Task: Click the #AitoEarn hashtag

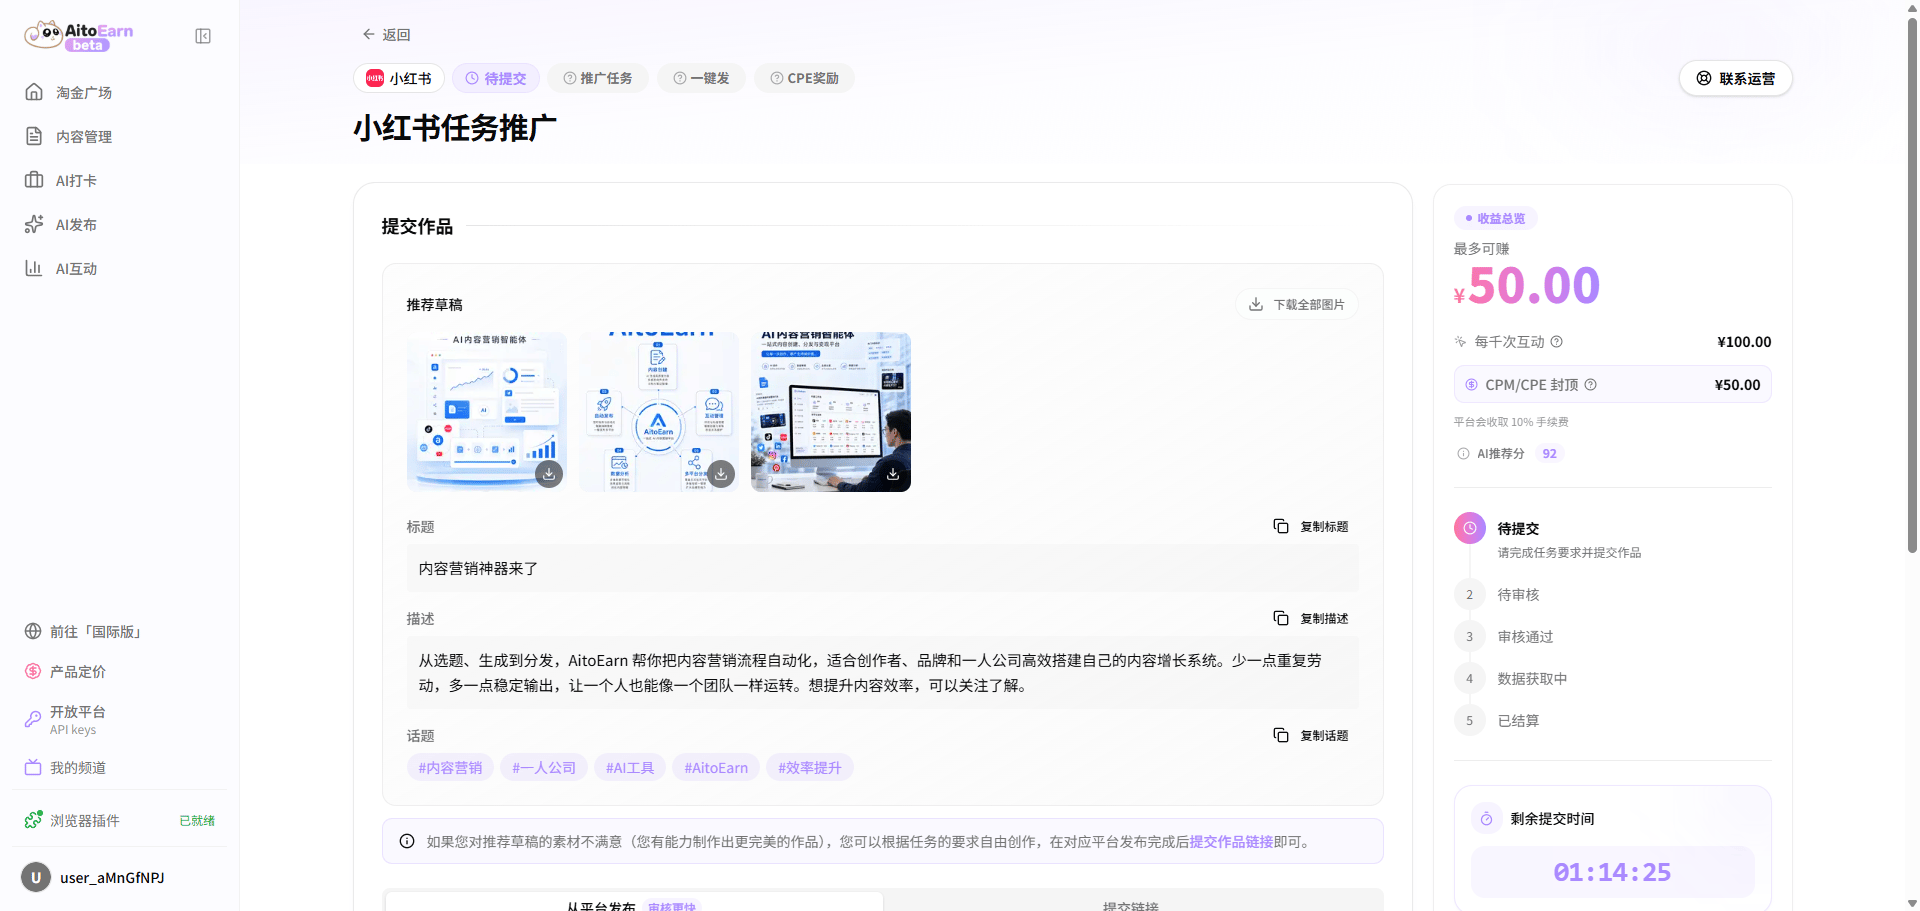Action: [x=716, y=768]
